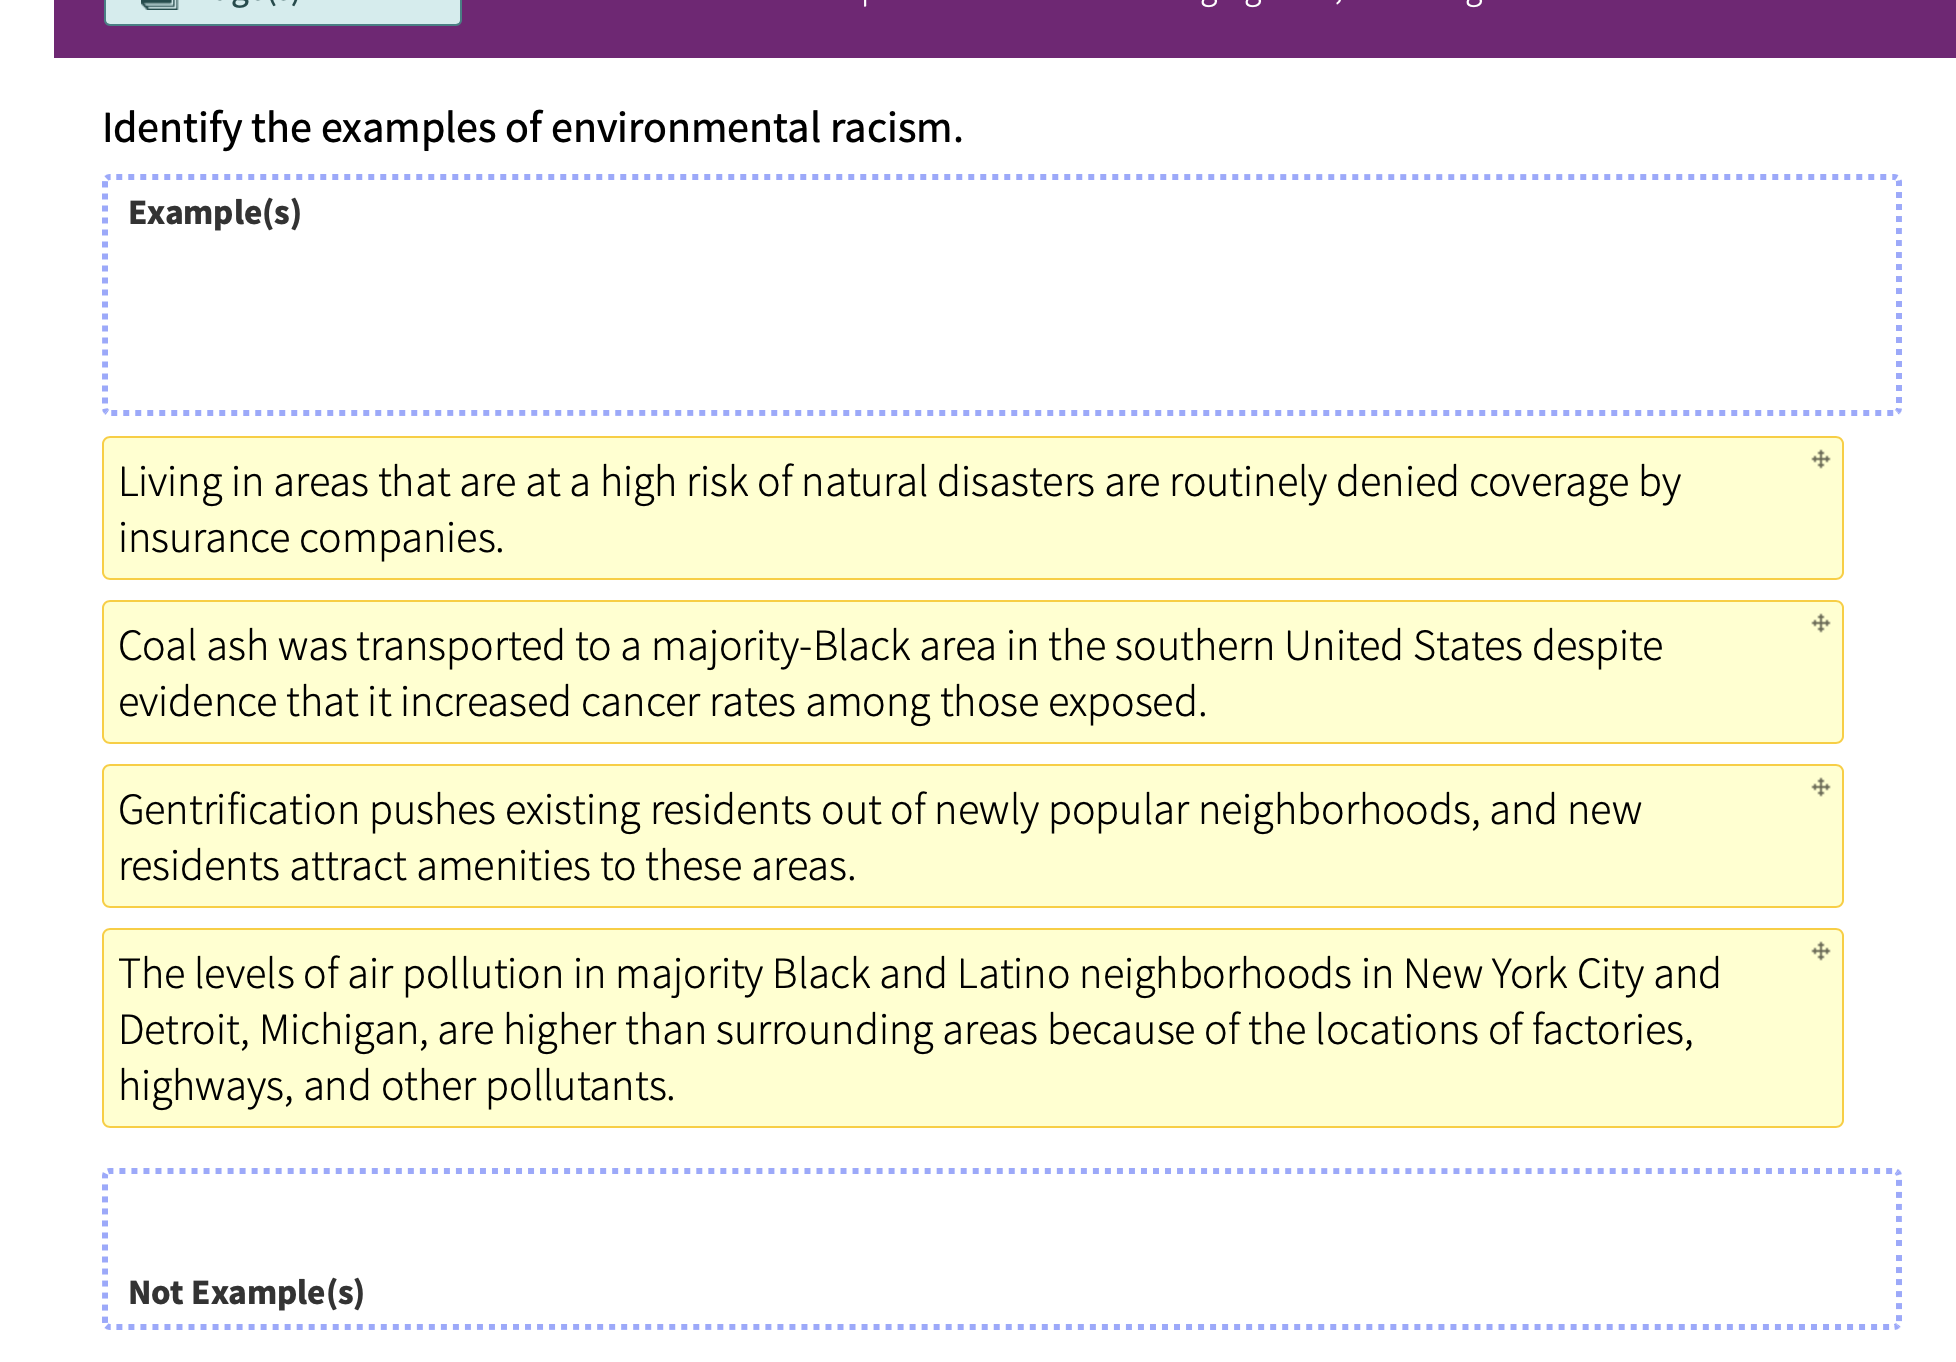Viewport: 1956px width, 1362px height.
Task: Click the move handle on the insurance coverage card
Action: tap(1820, 460)
